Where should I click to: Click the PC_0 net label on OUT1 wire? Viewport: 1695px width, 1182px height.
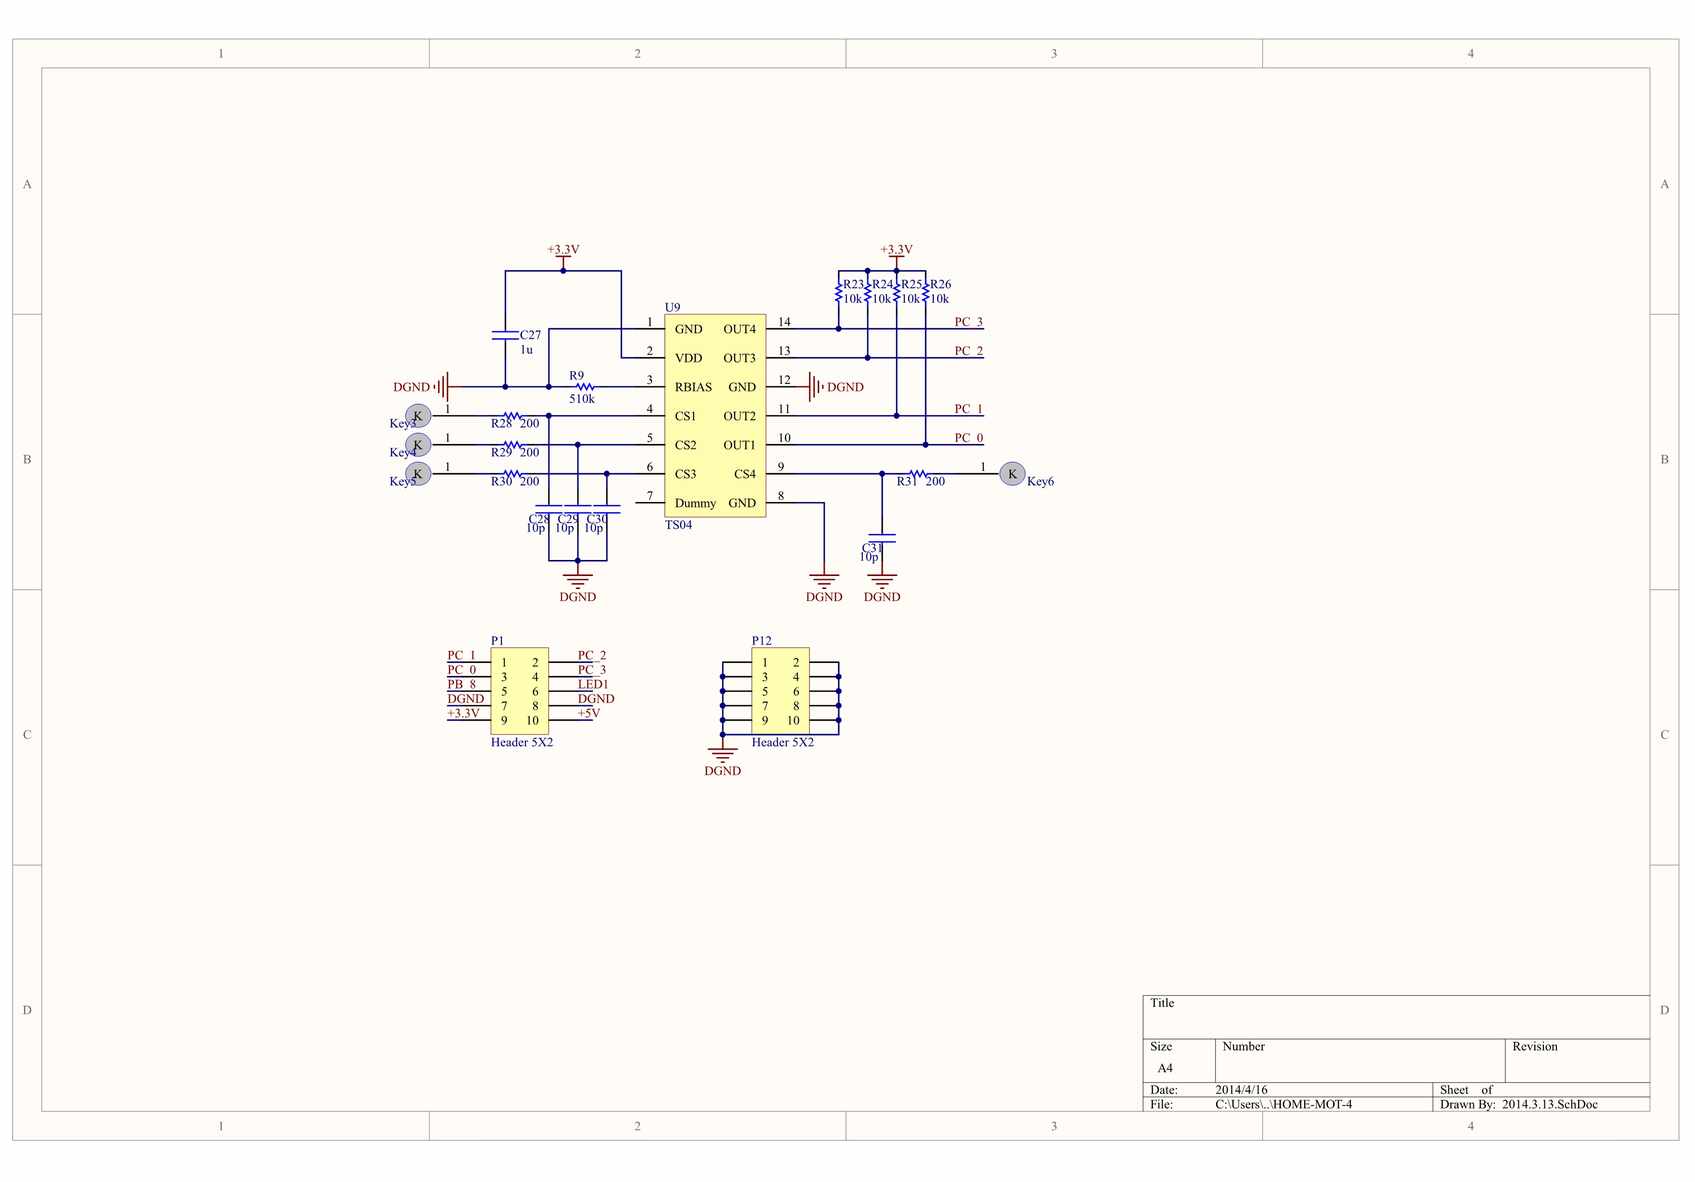pyautogui.click(x=968, y=438)
